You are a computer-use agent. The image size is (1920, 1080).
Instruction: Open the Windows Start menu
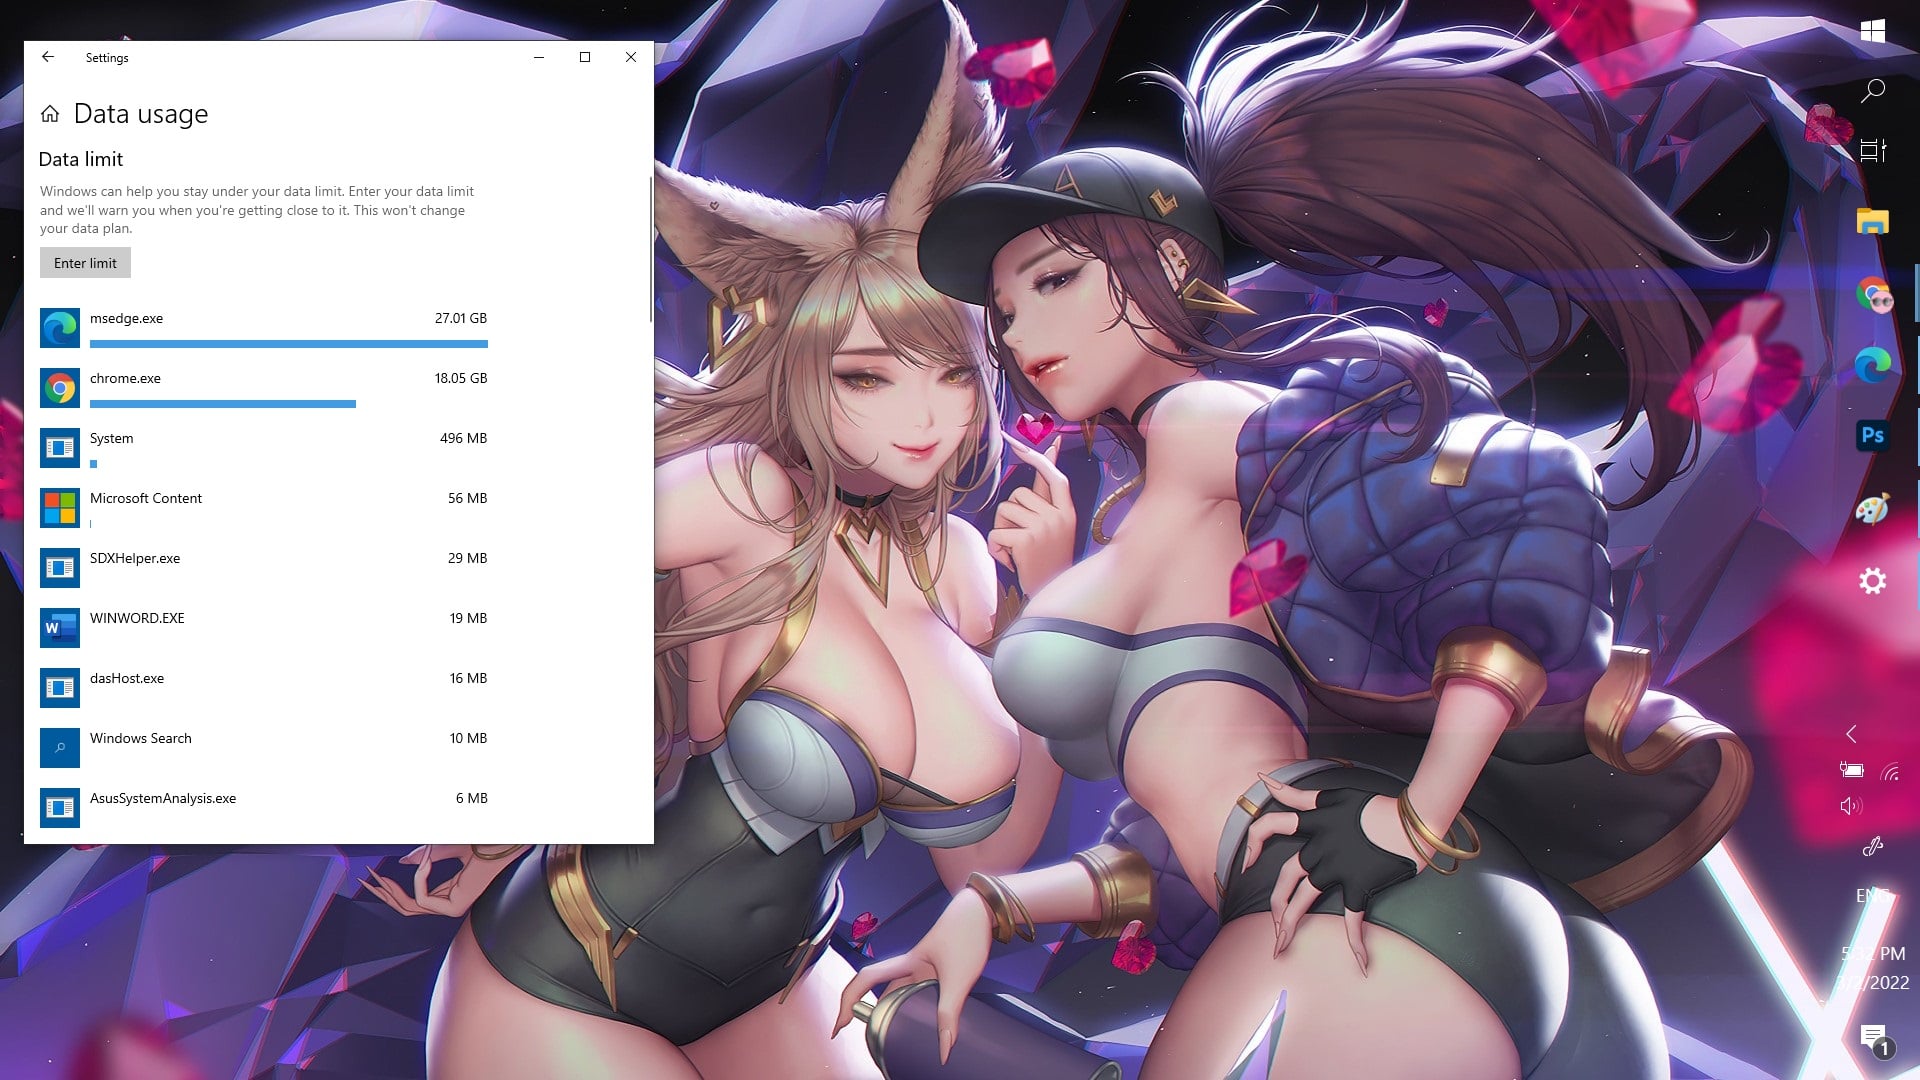1873,30
